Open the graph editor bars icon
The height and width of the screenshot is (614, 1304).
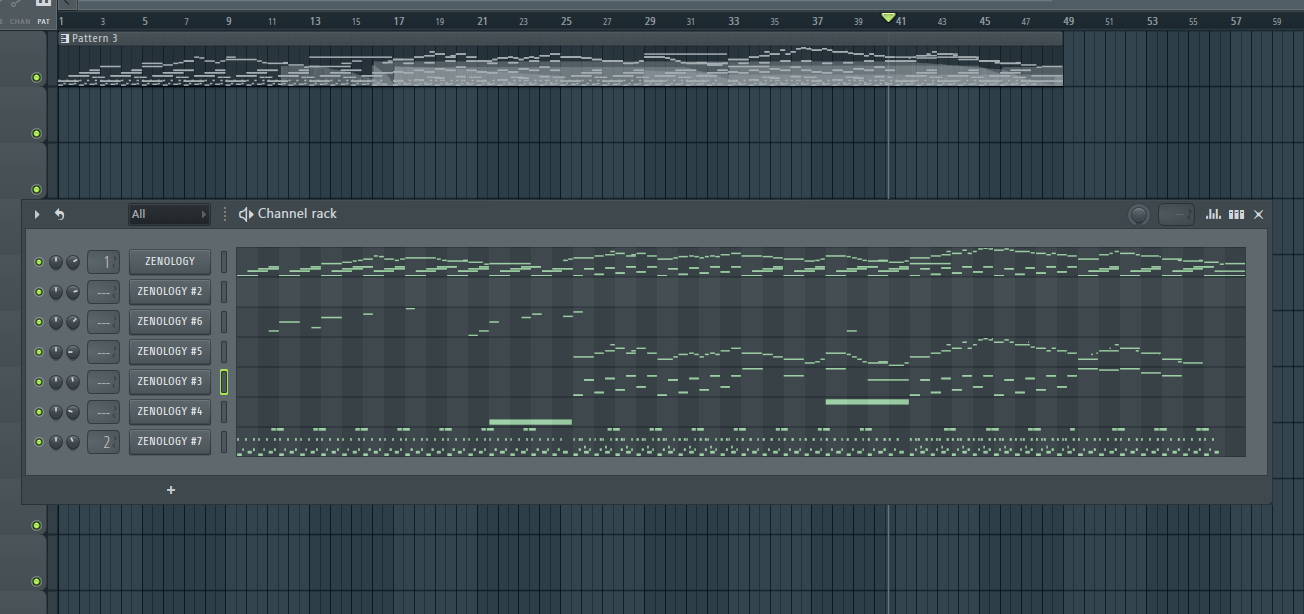(x=1214, y=214)
